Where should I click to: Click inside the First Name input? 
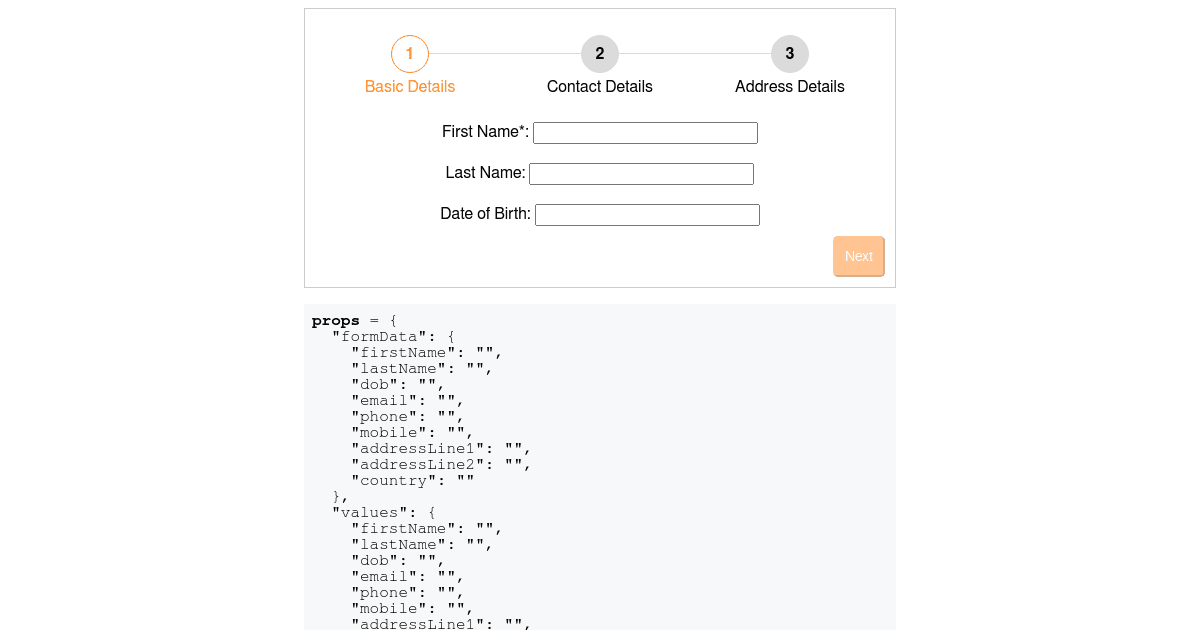pos(645,132)
